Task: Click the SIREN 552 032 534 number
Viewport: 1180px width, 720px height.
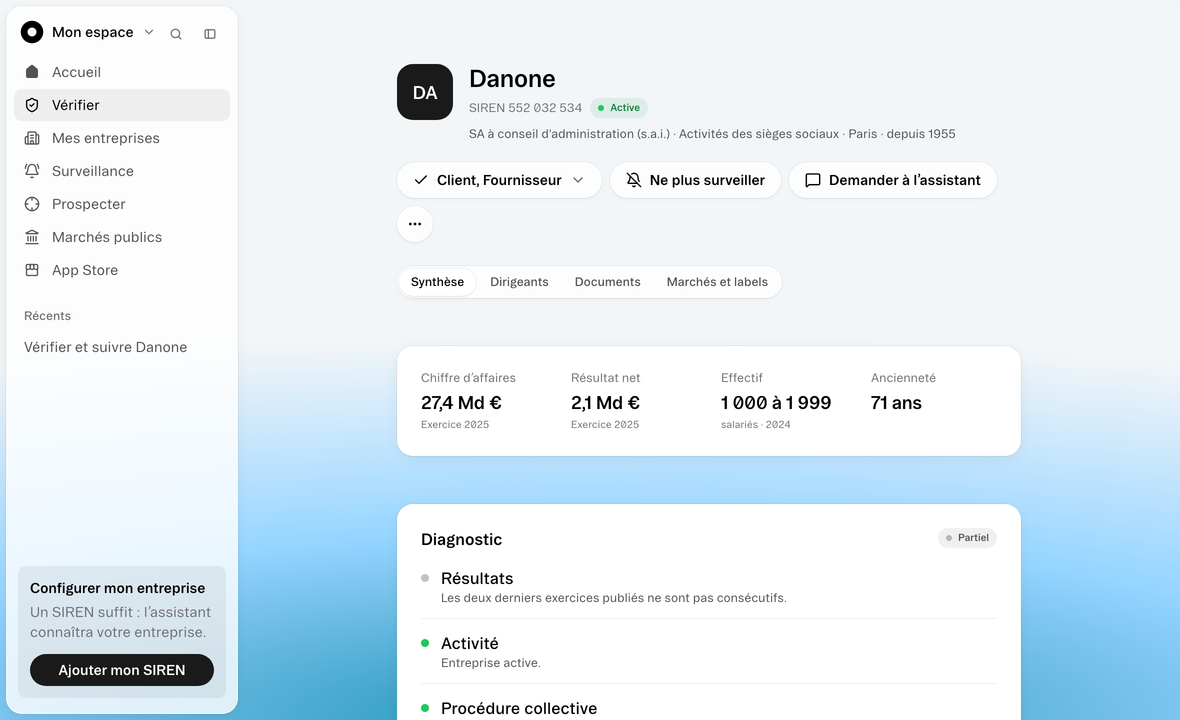Action: 525,108
